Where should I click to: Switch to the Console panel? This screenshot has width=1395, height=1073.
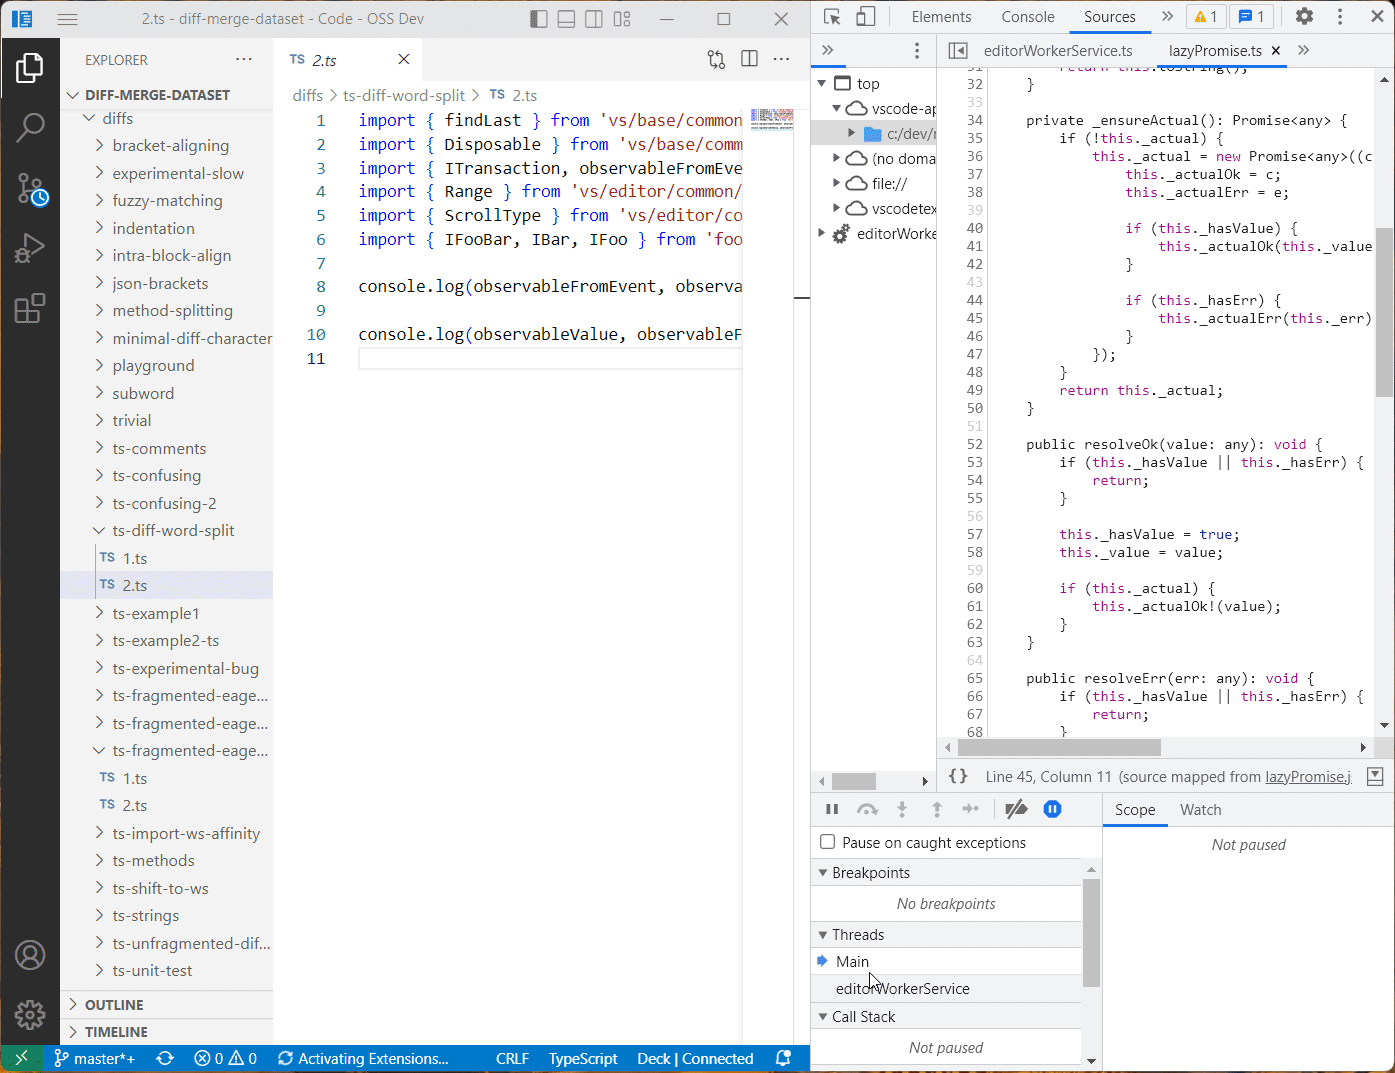point(1028,17)
